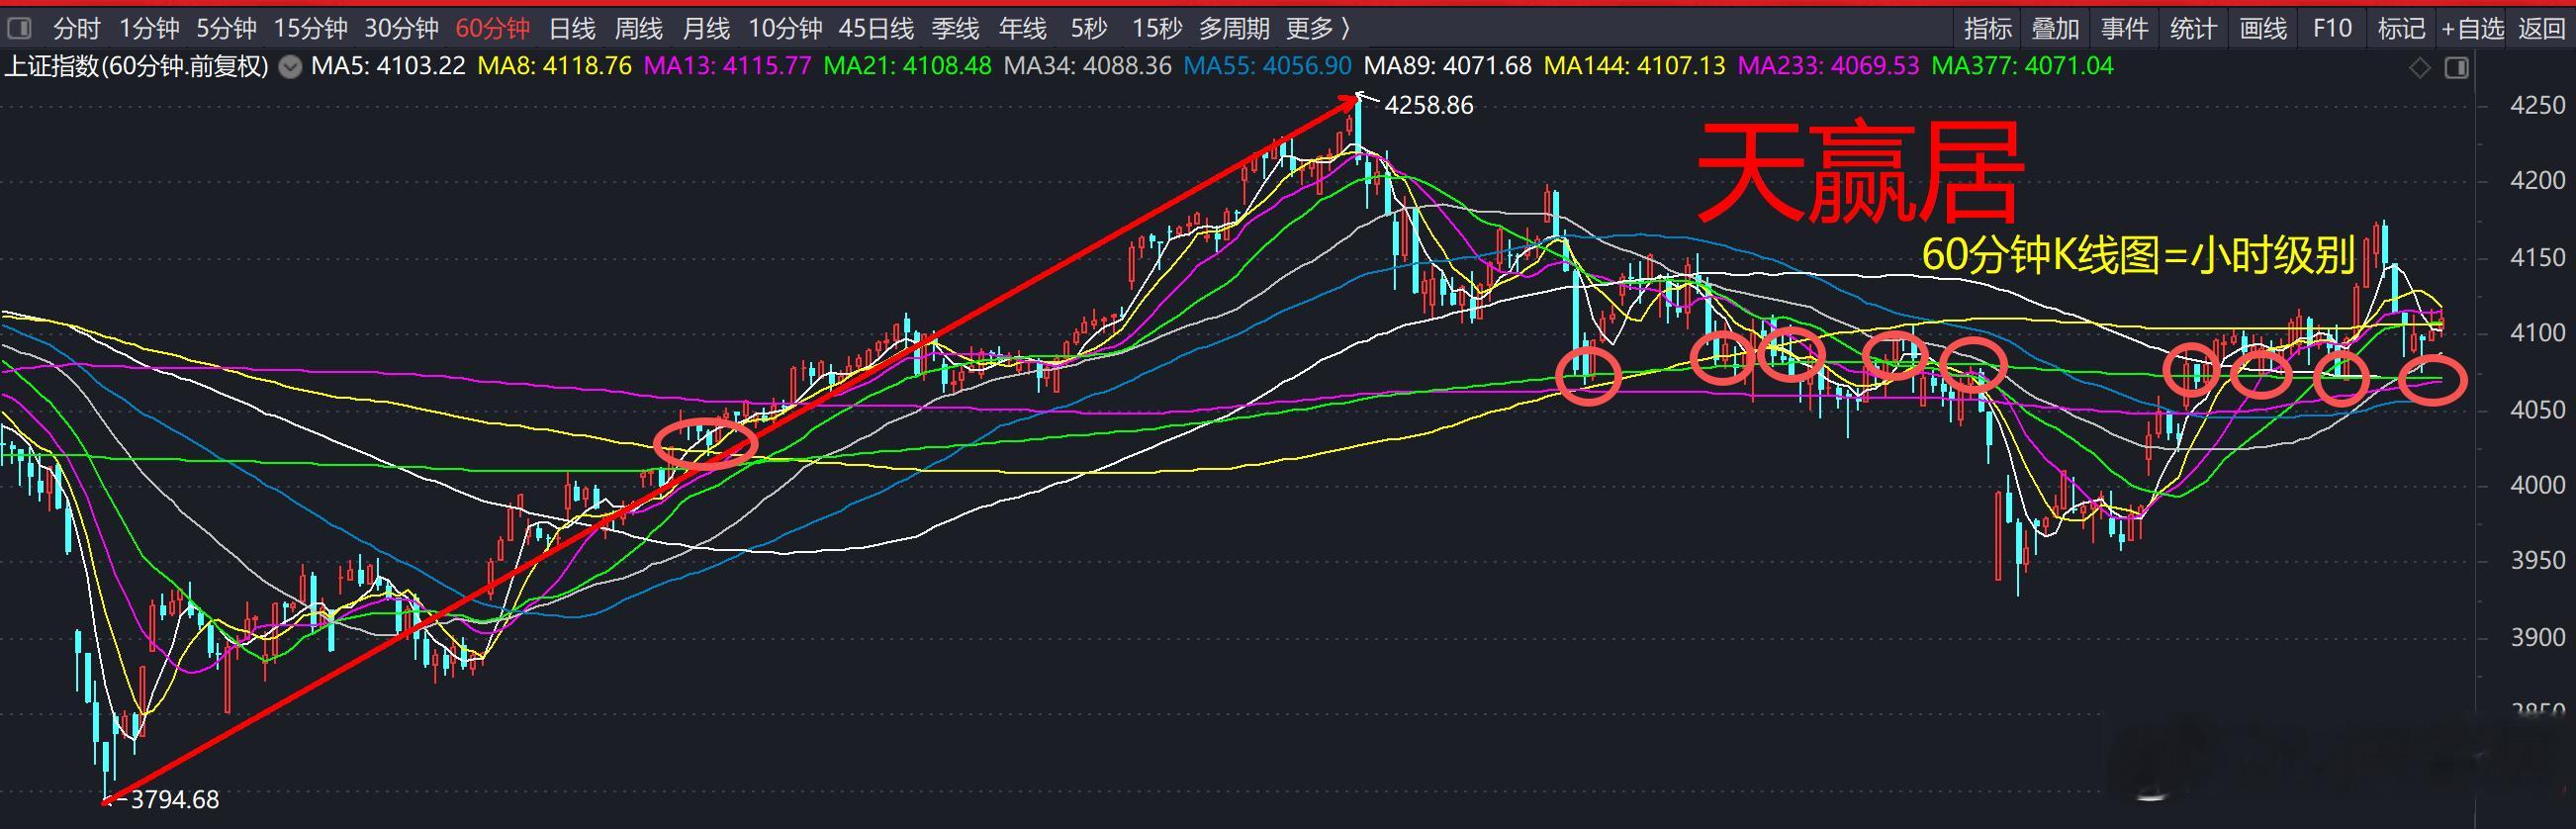Screen dimensions: 2576x829
Task: Switch to the 日线 daily chart
Action: coord(572,28)
